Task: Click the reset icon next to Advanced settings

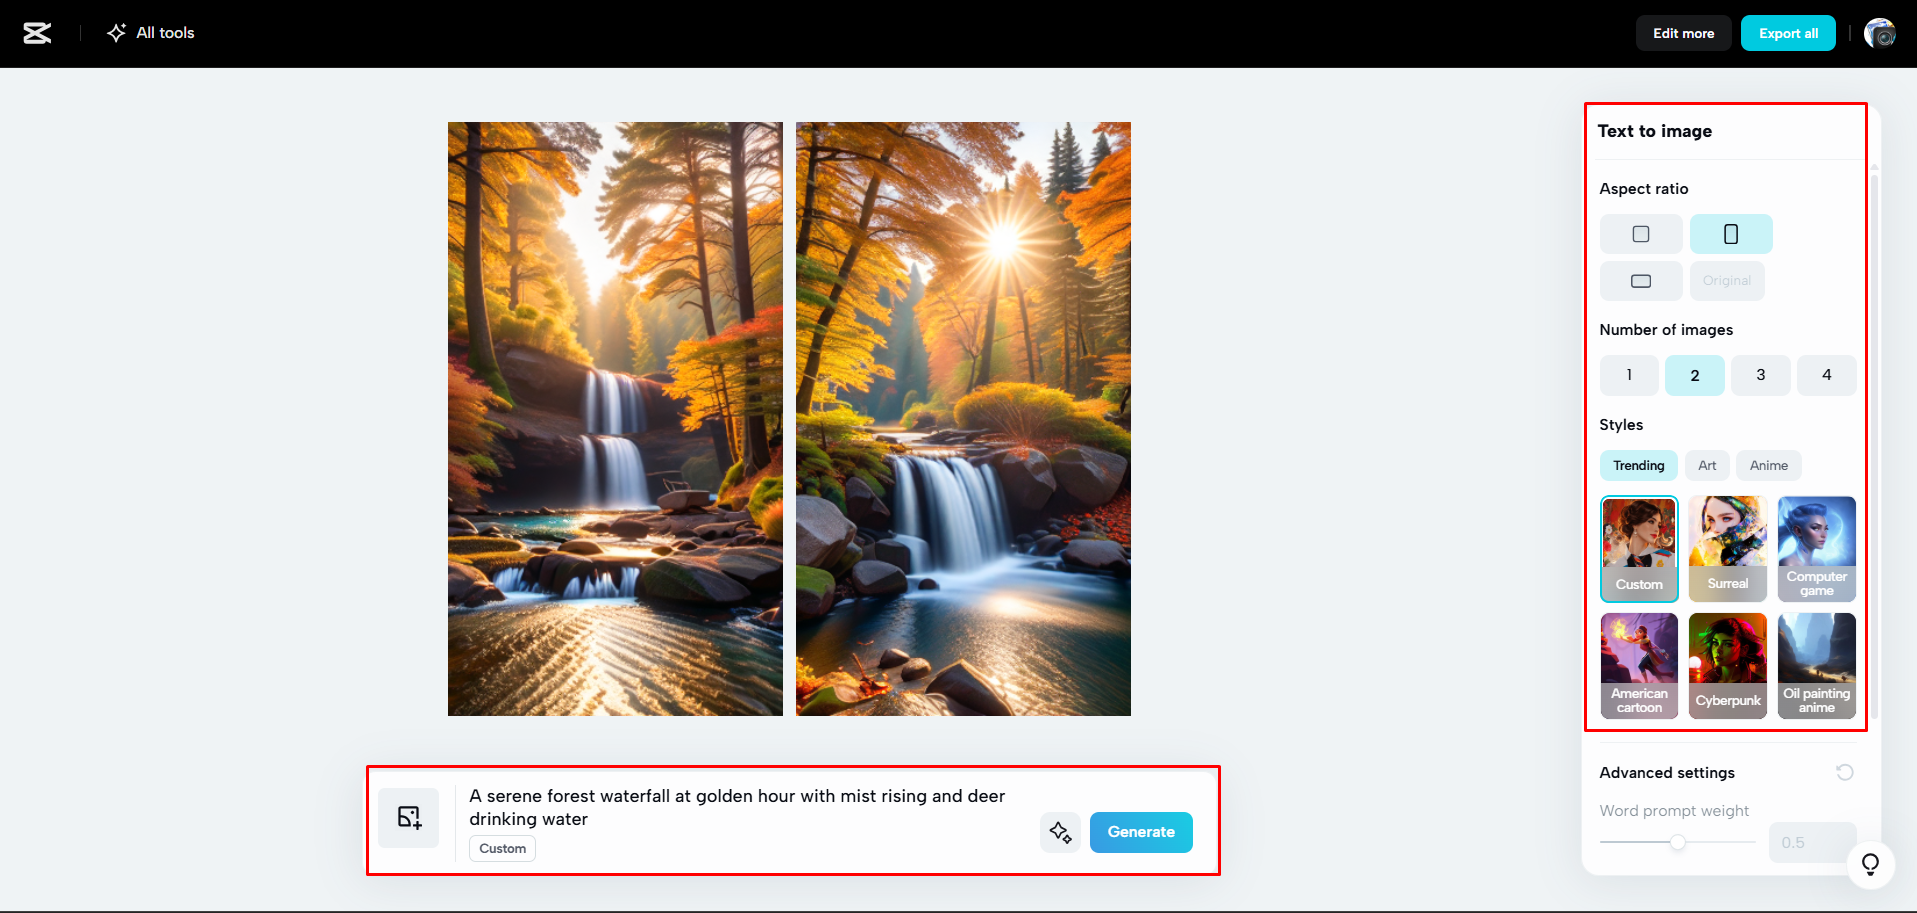Action: pos(1845,772)
